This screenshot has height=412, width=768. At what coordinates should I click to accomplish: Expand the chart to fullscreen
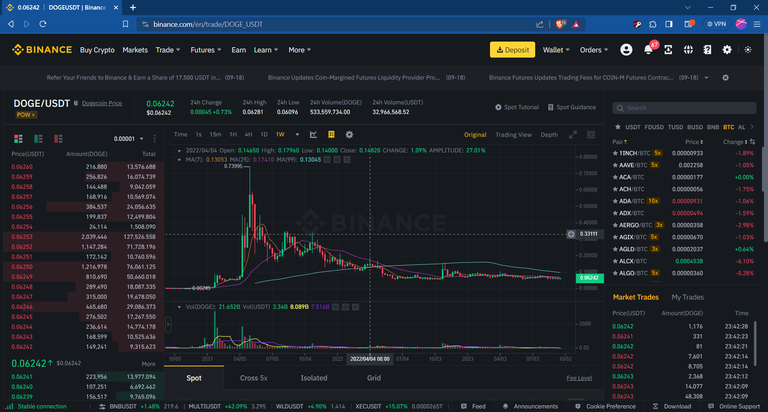(x=573, y=134)
